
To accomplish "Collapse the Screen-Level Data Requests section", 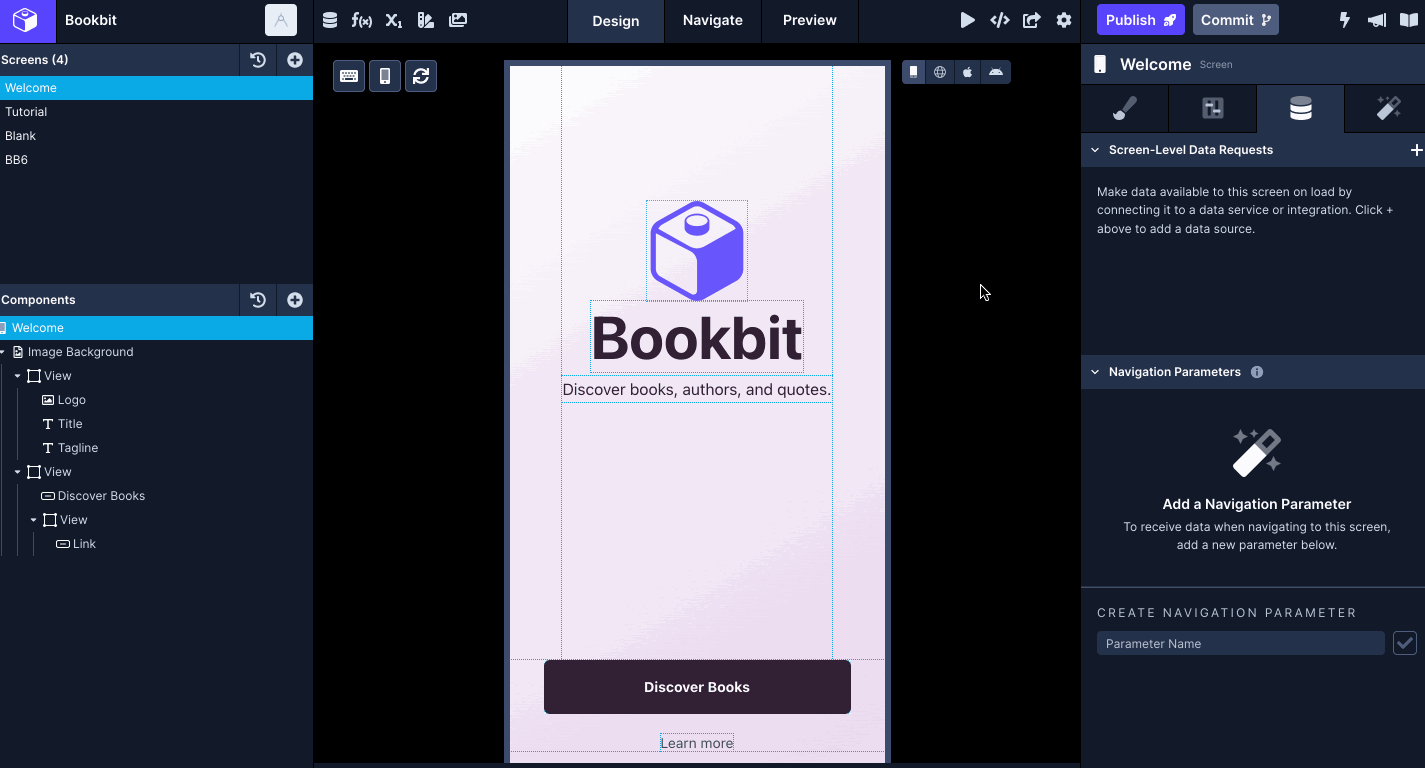I will 1096,150.
